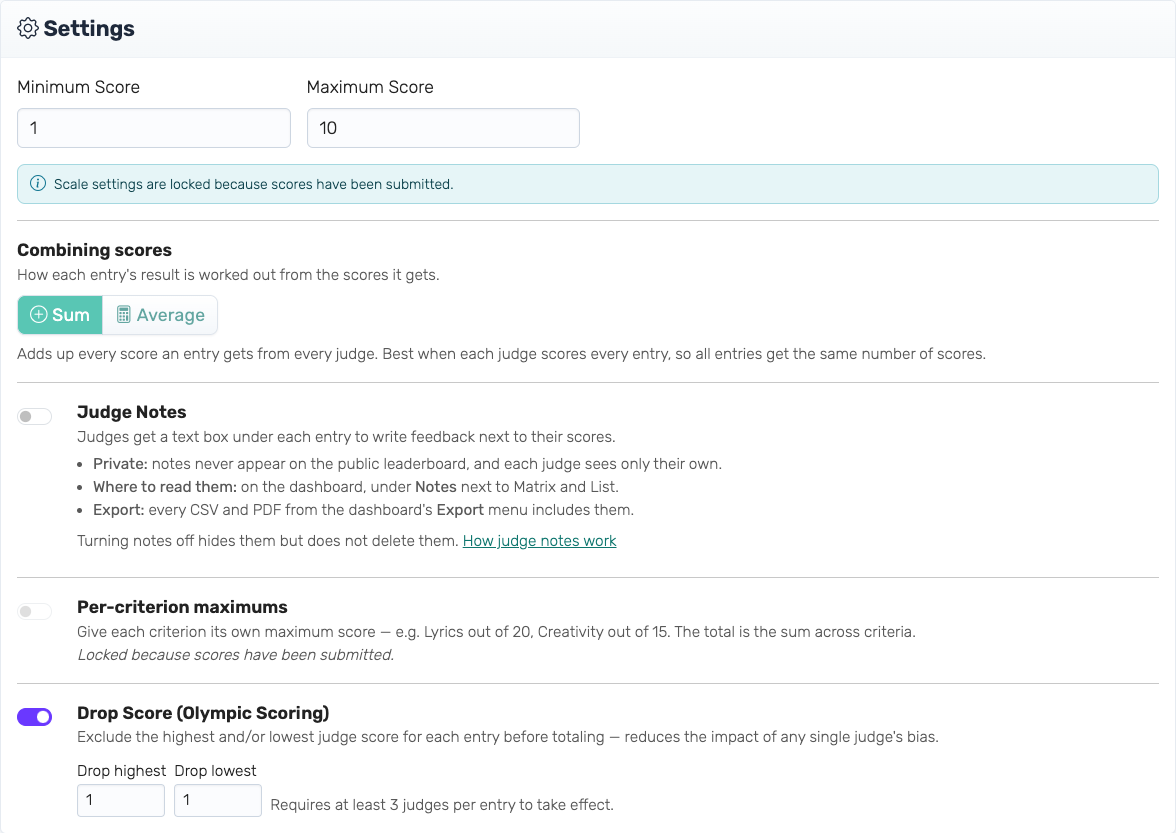This screenshot has height=834, width=1176.
Task: Select the Average scoring method
Action: [x=160, y=315]
